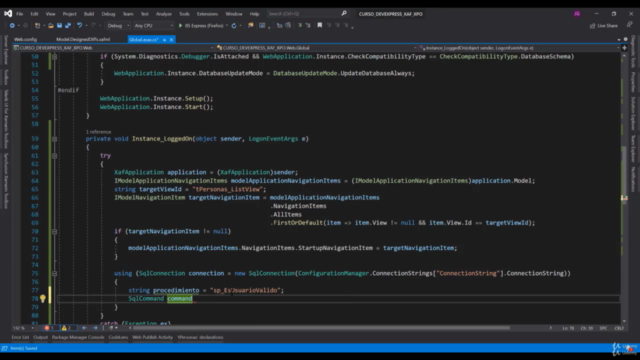Open the Instance_LoggedOn member dropdown

tap(518, 48)
